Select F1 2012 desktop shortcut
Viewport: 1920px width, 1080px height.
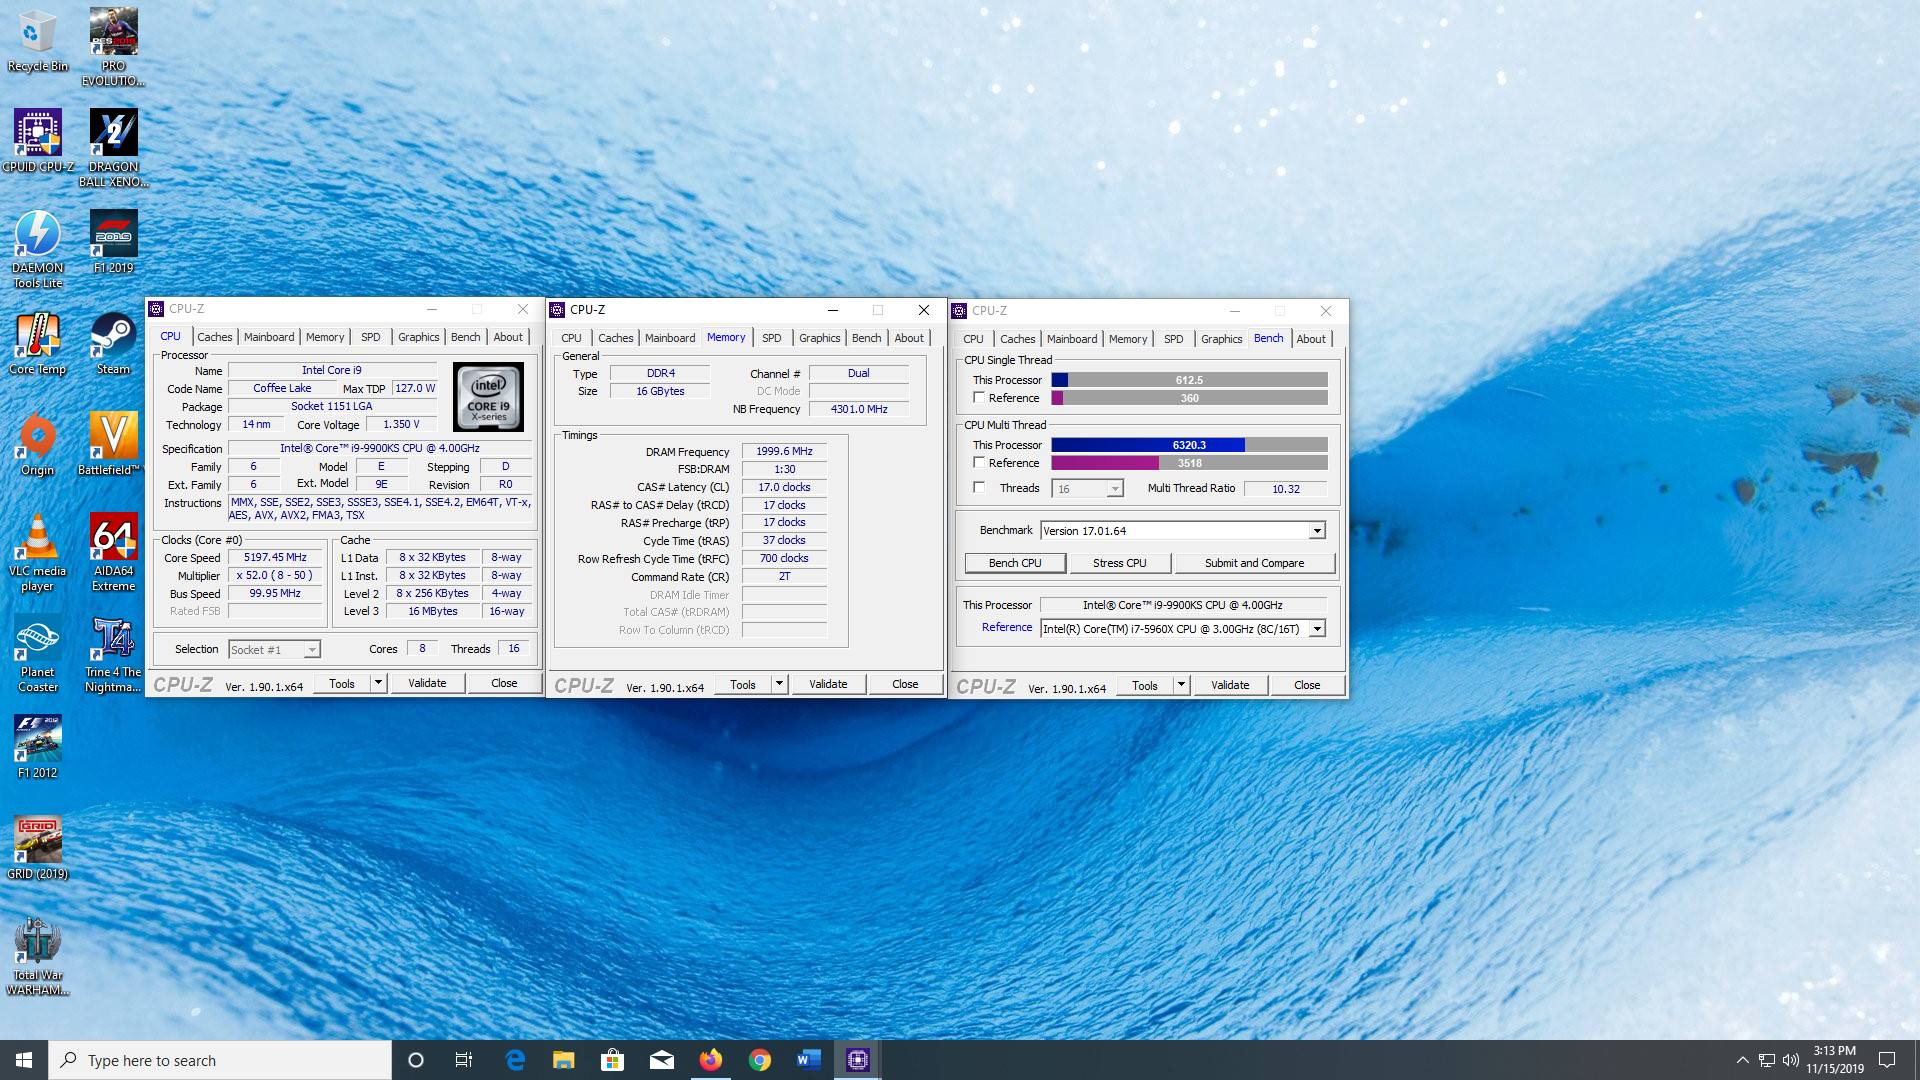38,747
